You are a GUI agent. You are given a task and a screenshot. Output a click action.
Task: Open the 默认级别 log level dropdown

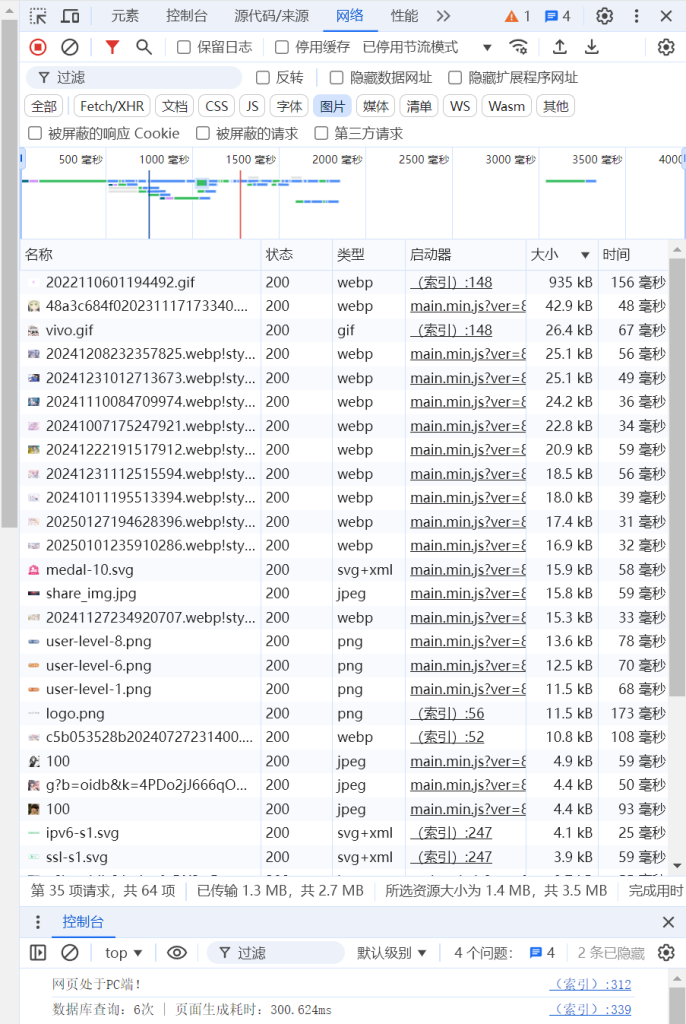[391, 953]
